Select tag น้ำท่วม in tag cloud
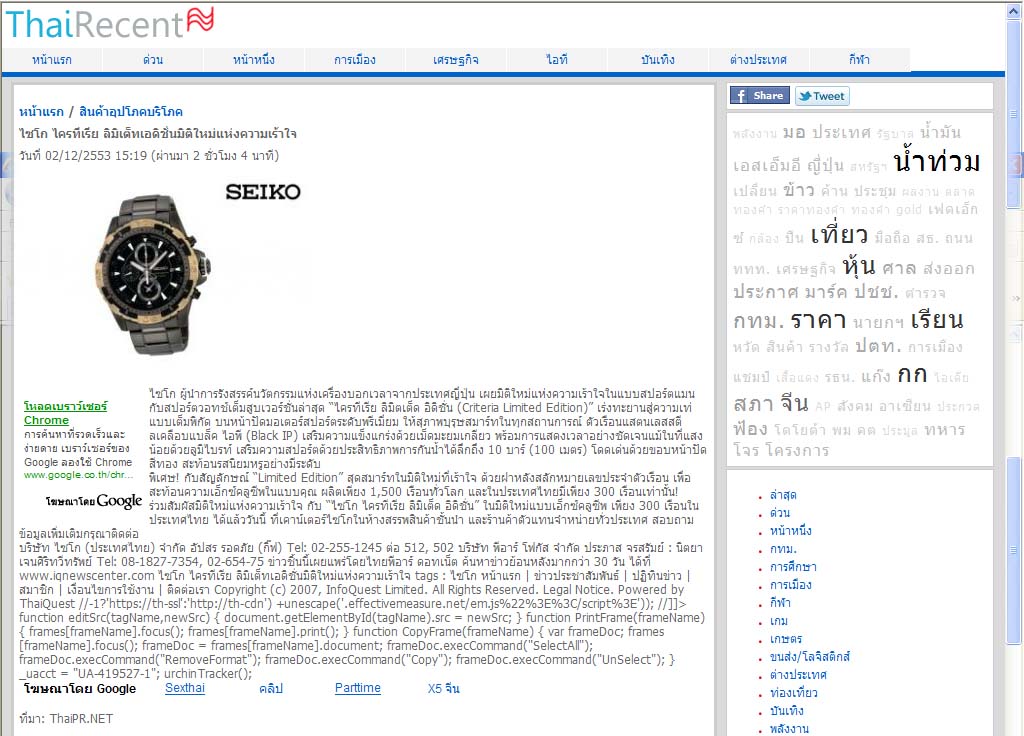 [x=937, y=161]
